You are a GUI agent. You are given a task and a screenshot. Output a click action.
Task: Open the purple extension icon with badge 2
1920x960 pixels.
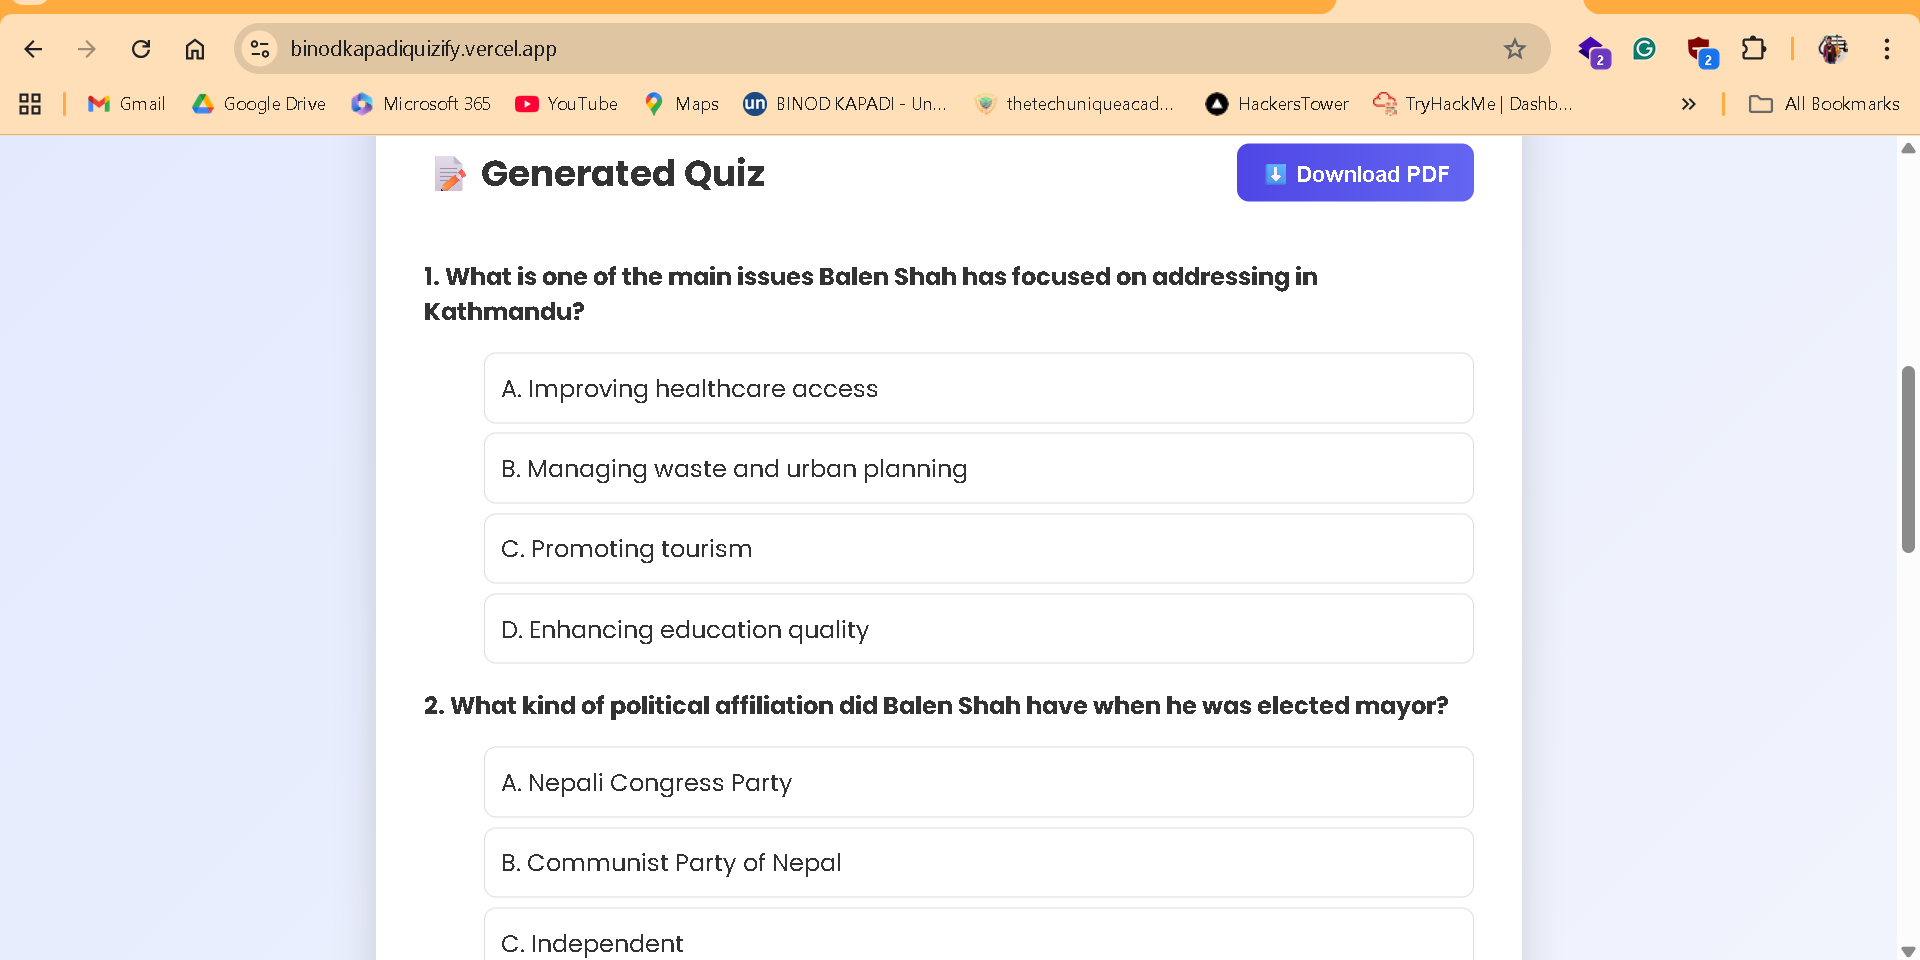[x=1592, y=48]
